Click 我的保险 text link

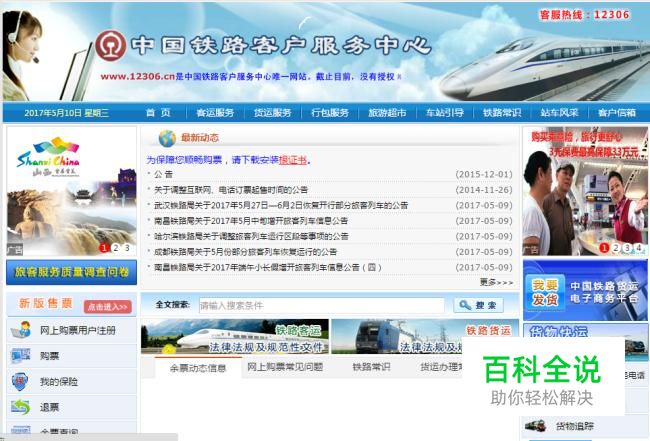(59, 382)
